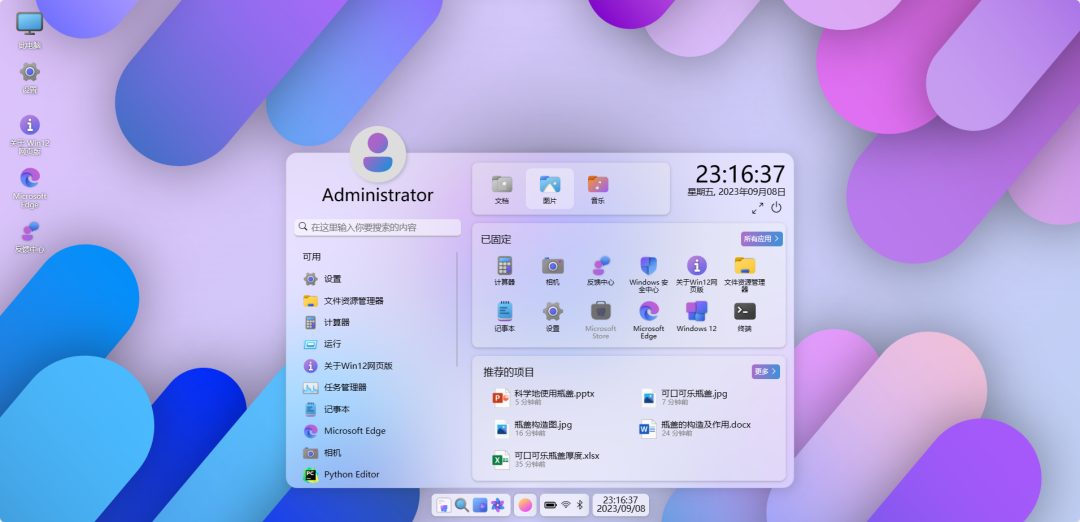Select 关于Win12网页版 icon on the desktop
The image size is (1080, 522).
(x=30, y=134)
